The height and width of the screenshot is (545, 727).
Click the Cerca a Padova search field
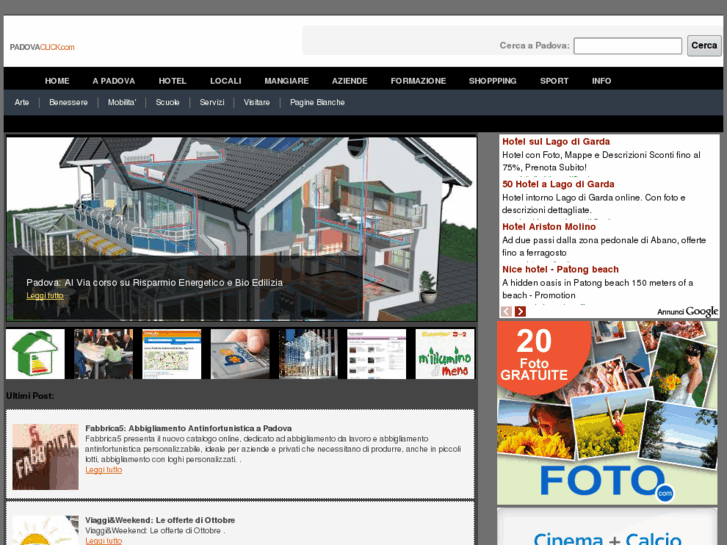(x=628, y=46)
